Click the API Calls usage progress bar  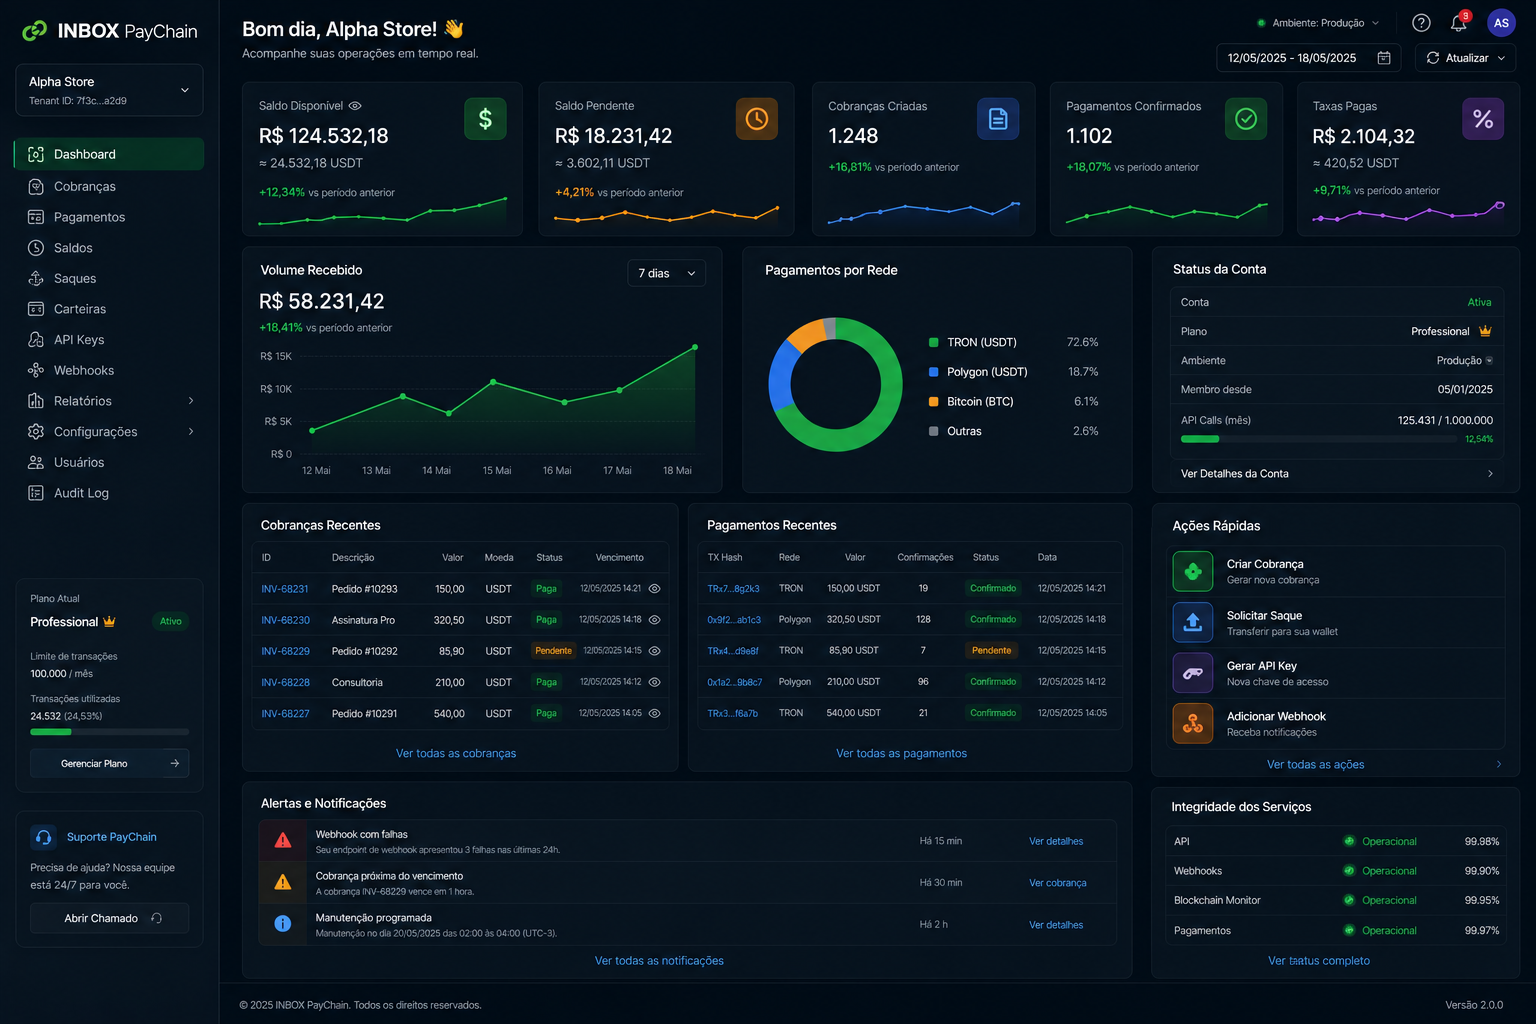(x=1336, y=439)
